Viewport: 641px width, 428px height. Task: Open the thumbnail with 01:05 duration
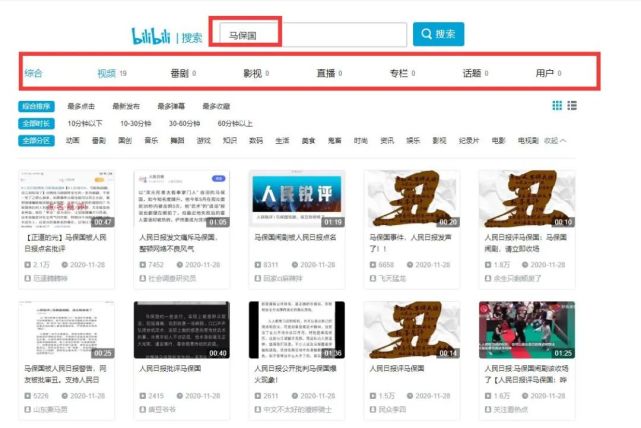click(x=182, y=199)
